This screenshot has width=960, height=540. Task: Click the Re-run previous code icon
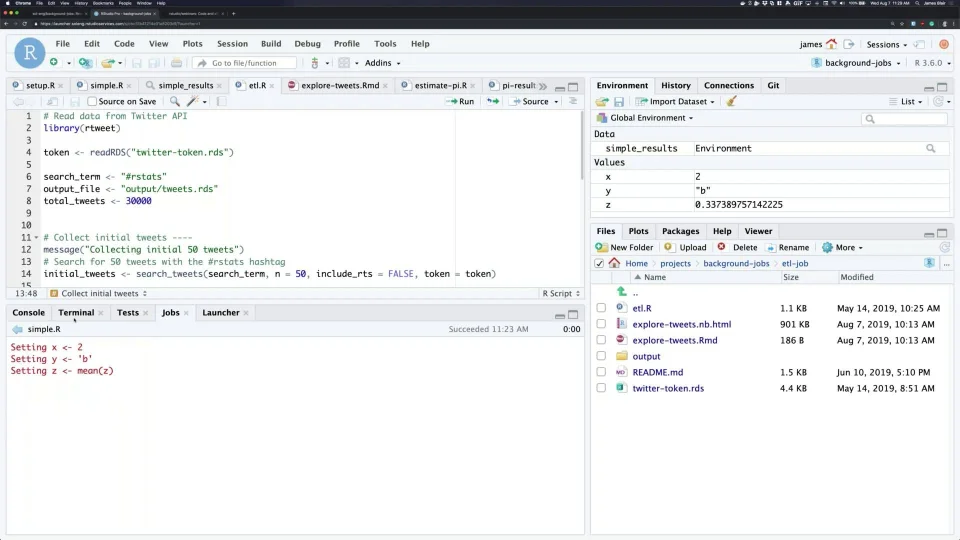pyautogui.click(x=493, y=101)
